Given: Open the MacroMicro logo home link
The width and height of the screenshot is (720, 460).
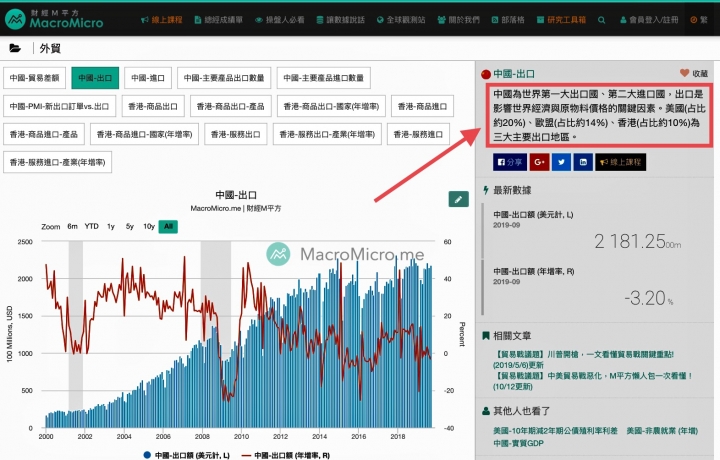Looking at the screenshot, I should (x=54, y=19).
